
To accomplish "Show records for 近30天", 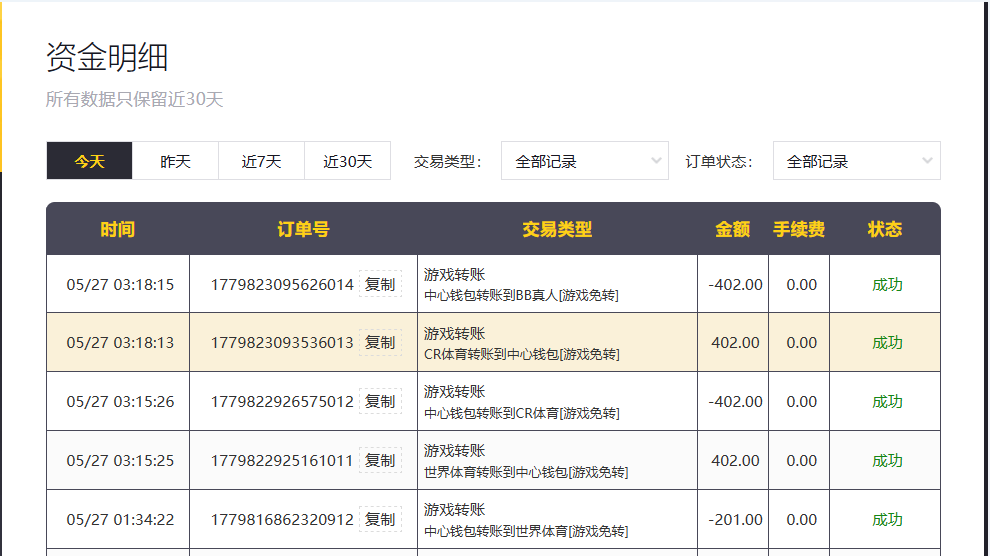I will point(347,161).
